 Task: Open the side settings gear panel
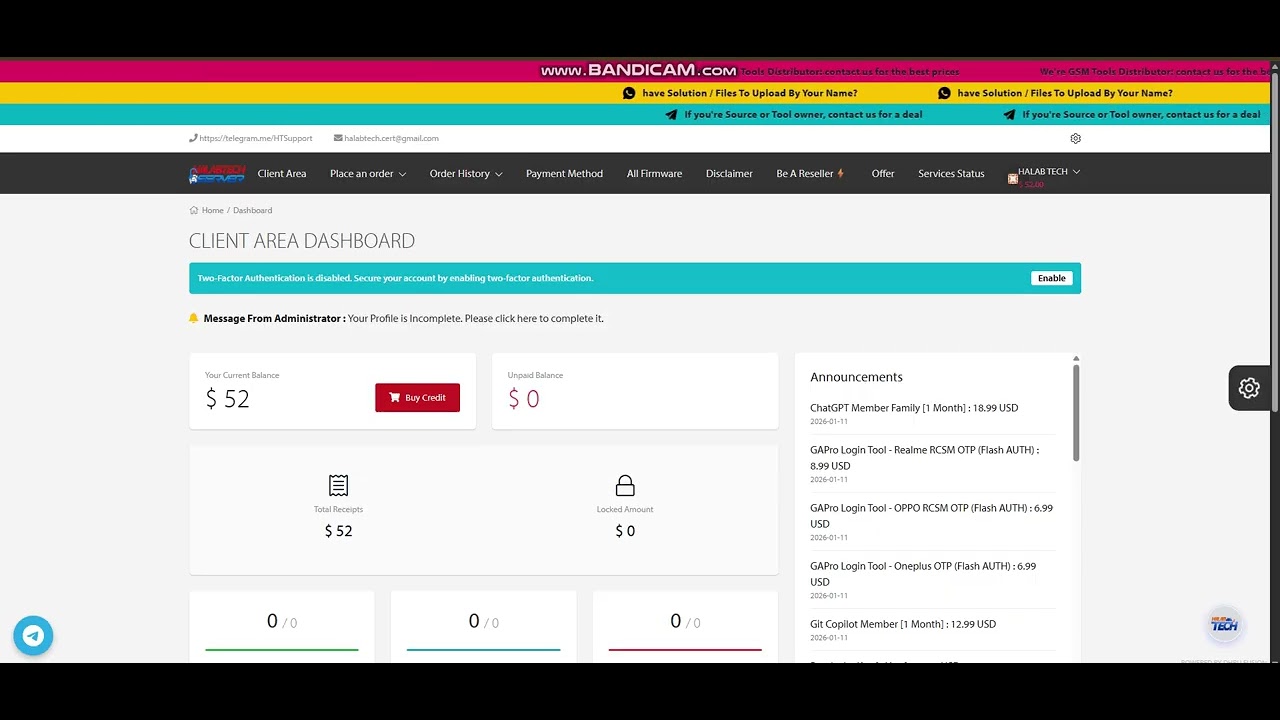1249,388
